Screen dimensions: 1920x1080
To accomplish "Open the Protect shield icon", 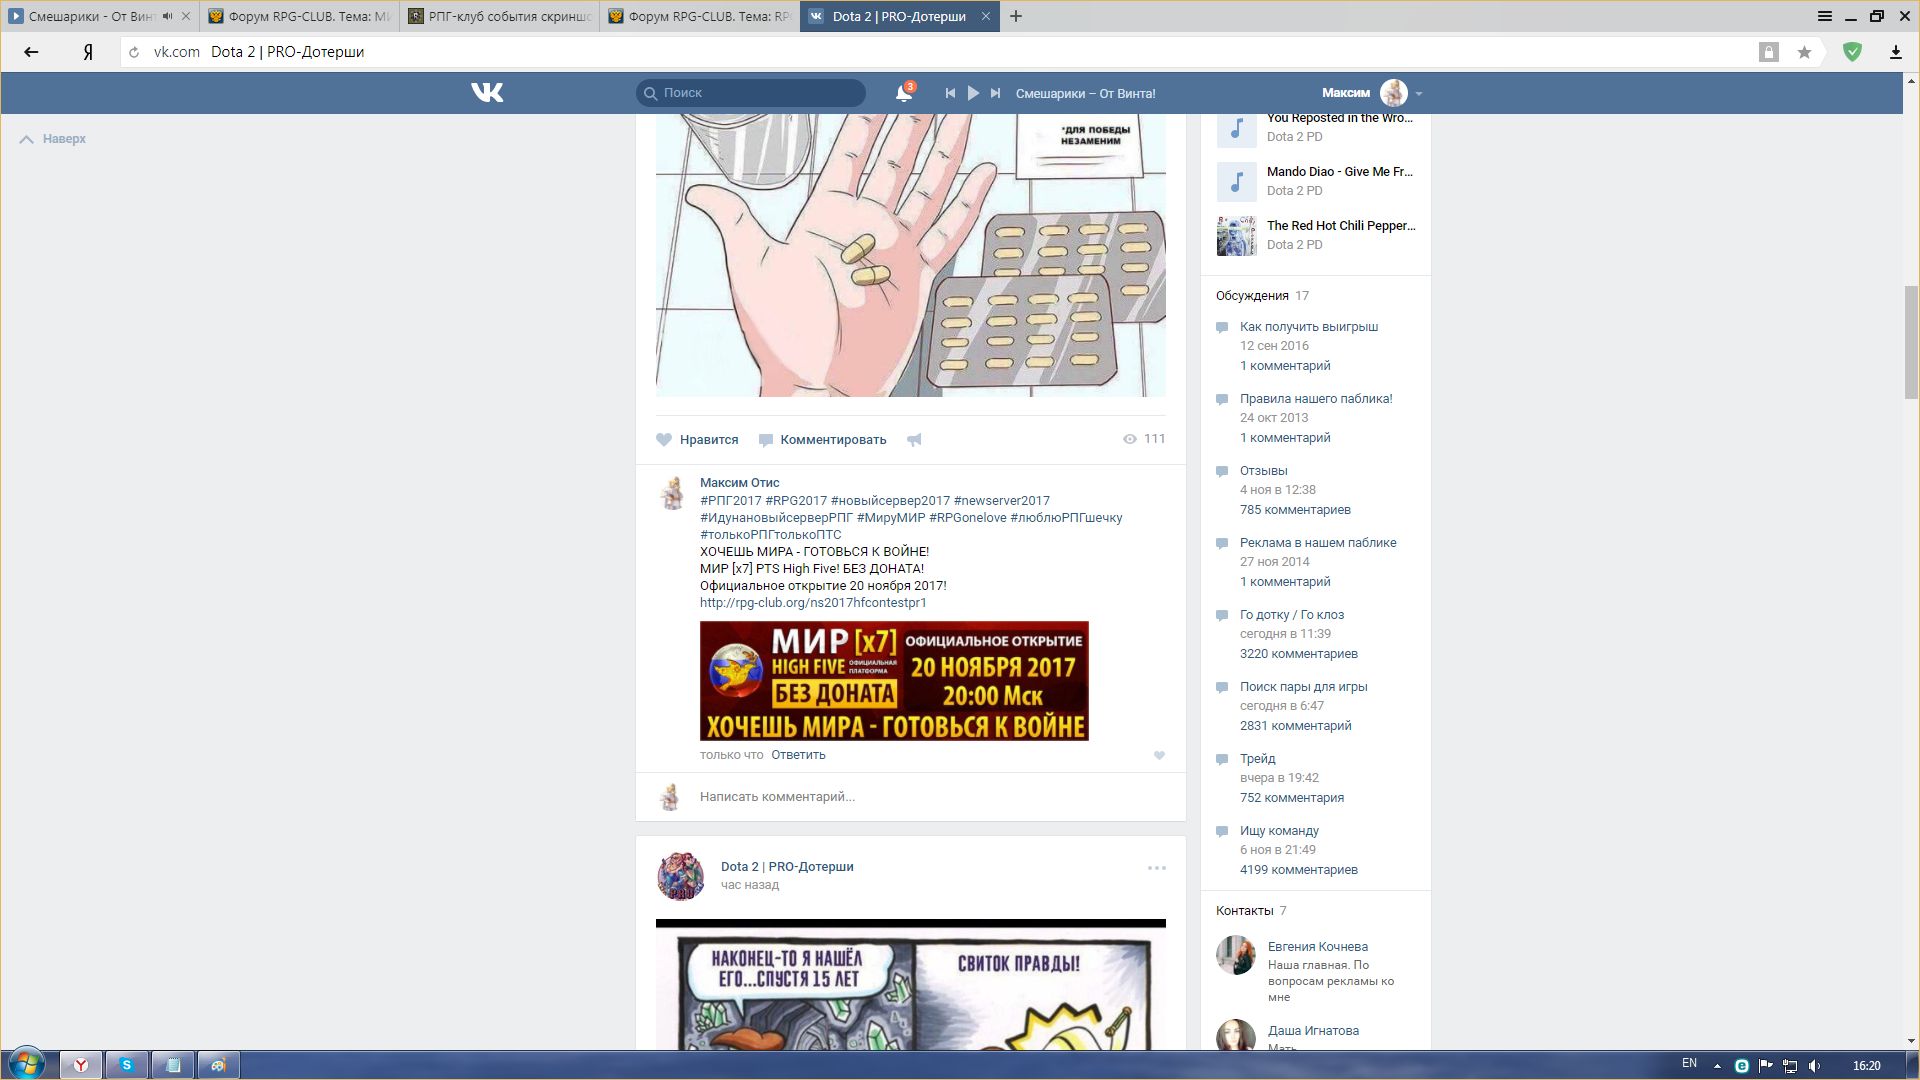I will tap(1852, 52).
